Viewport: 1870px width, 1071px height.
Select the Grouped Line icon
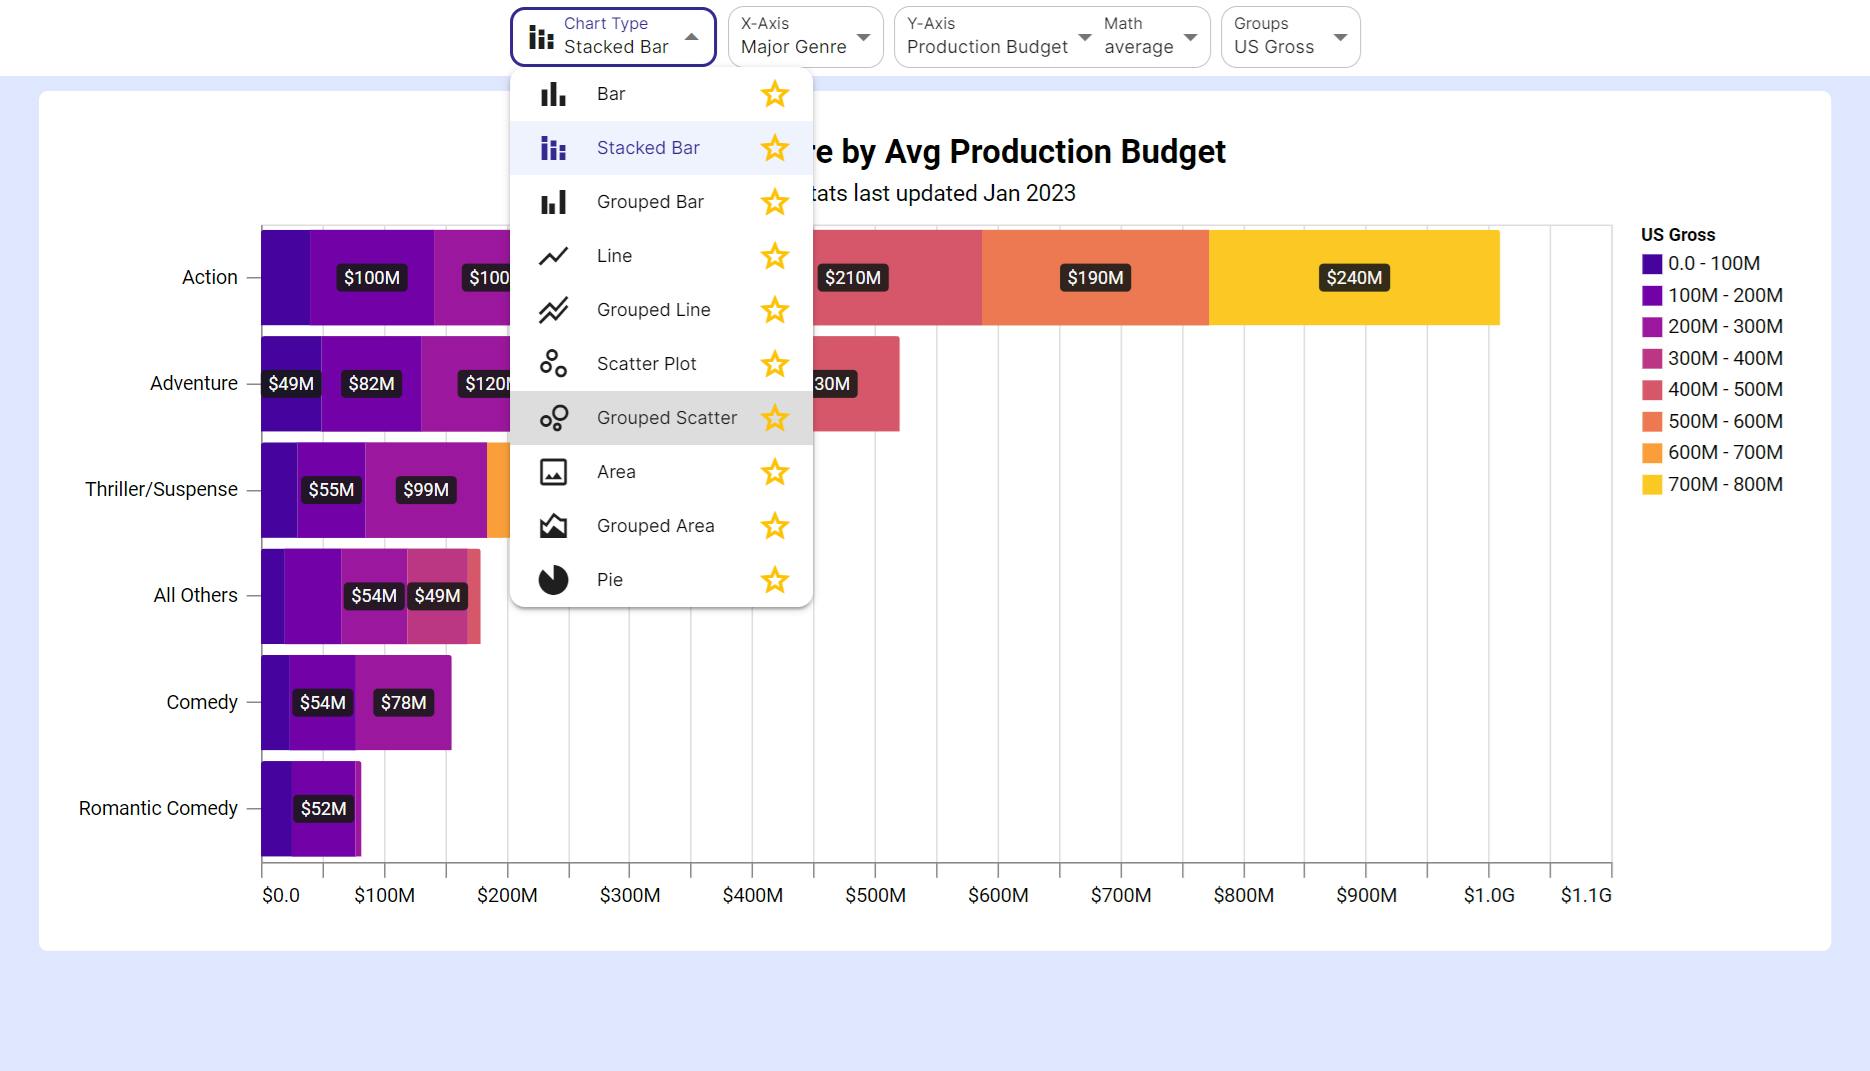[553, 310]
